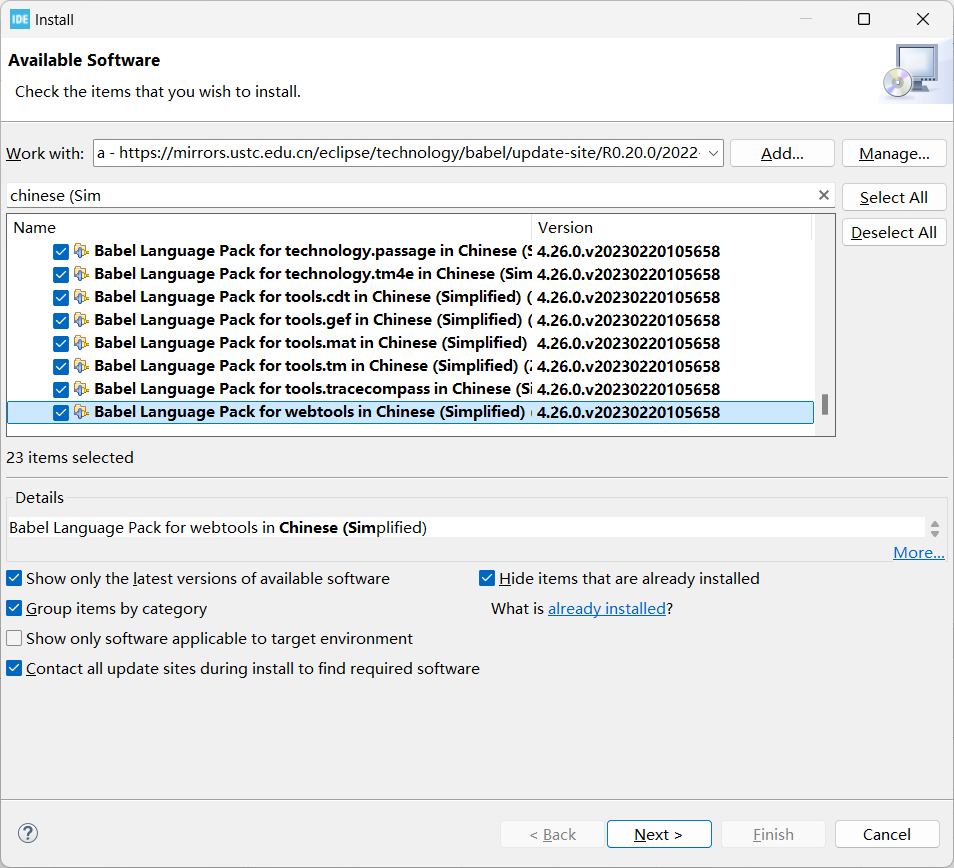Select row Babel Language Pack for tools.mat

[410, 343]
